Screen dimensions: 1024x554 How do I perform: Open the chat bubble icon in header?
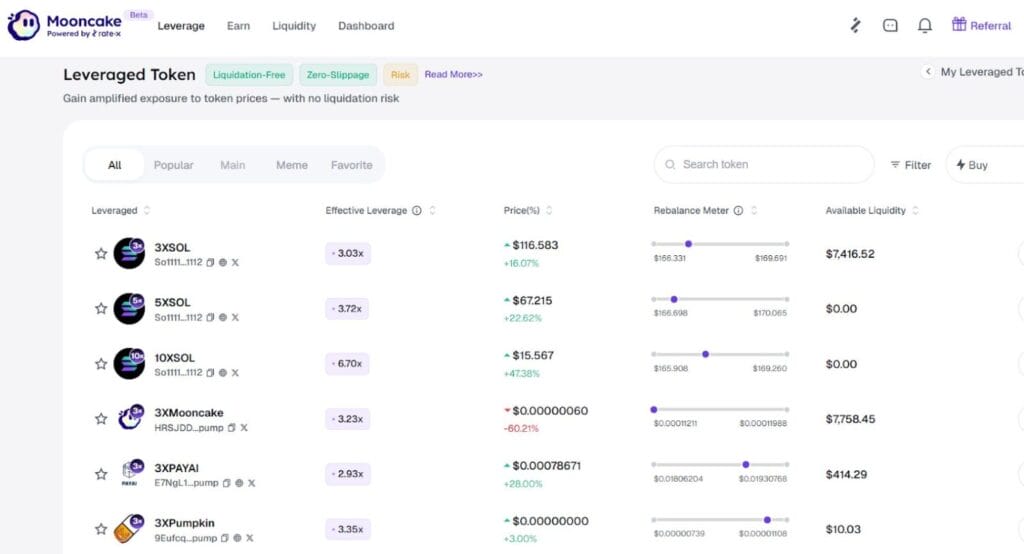pos(890,25)
